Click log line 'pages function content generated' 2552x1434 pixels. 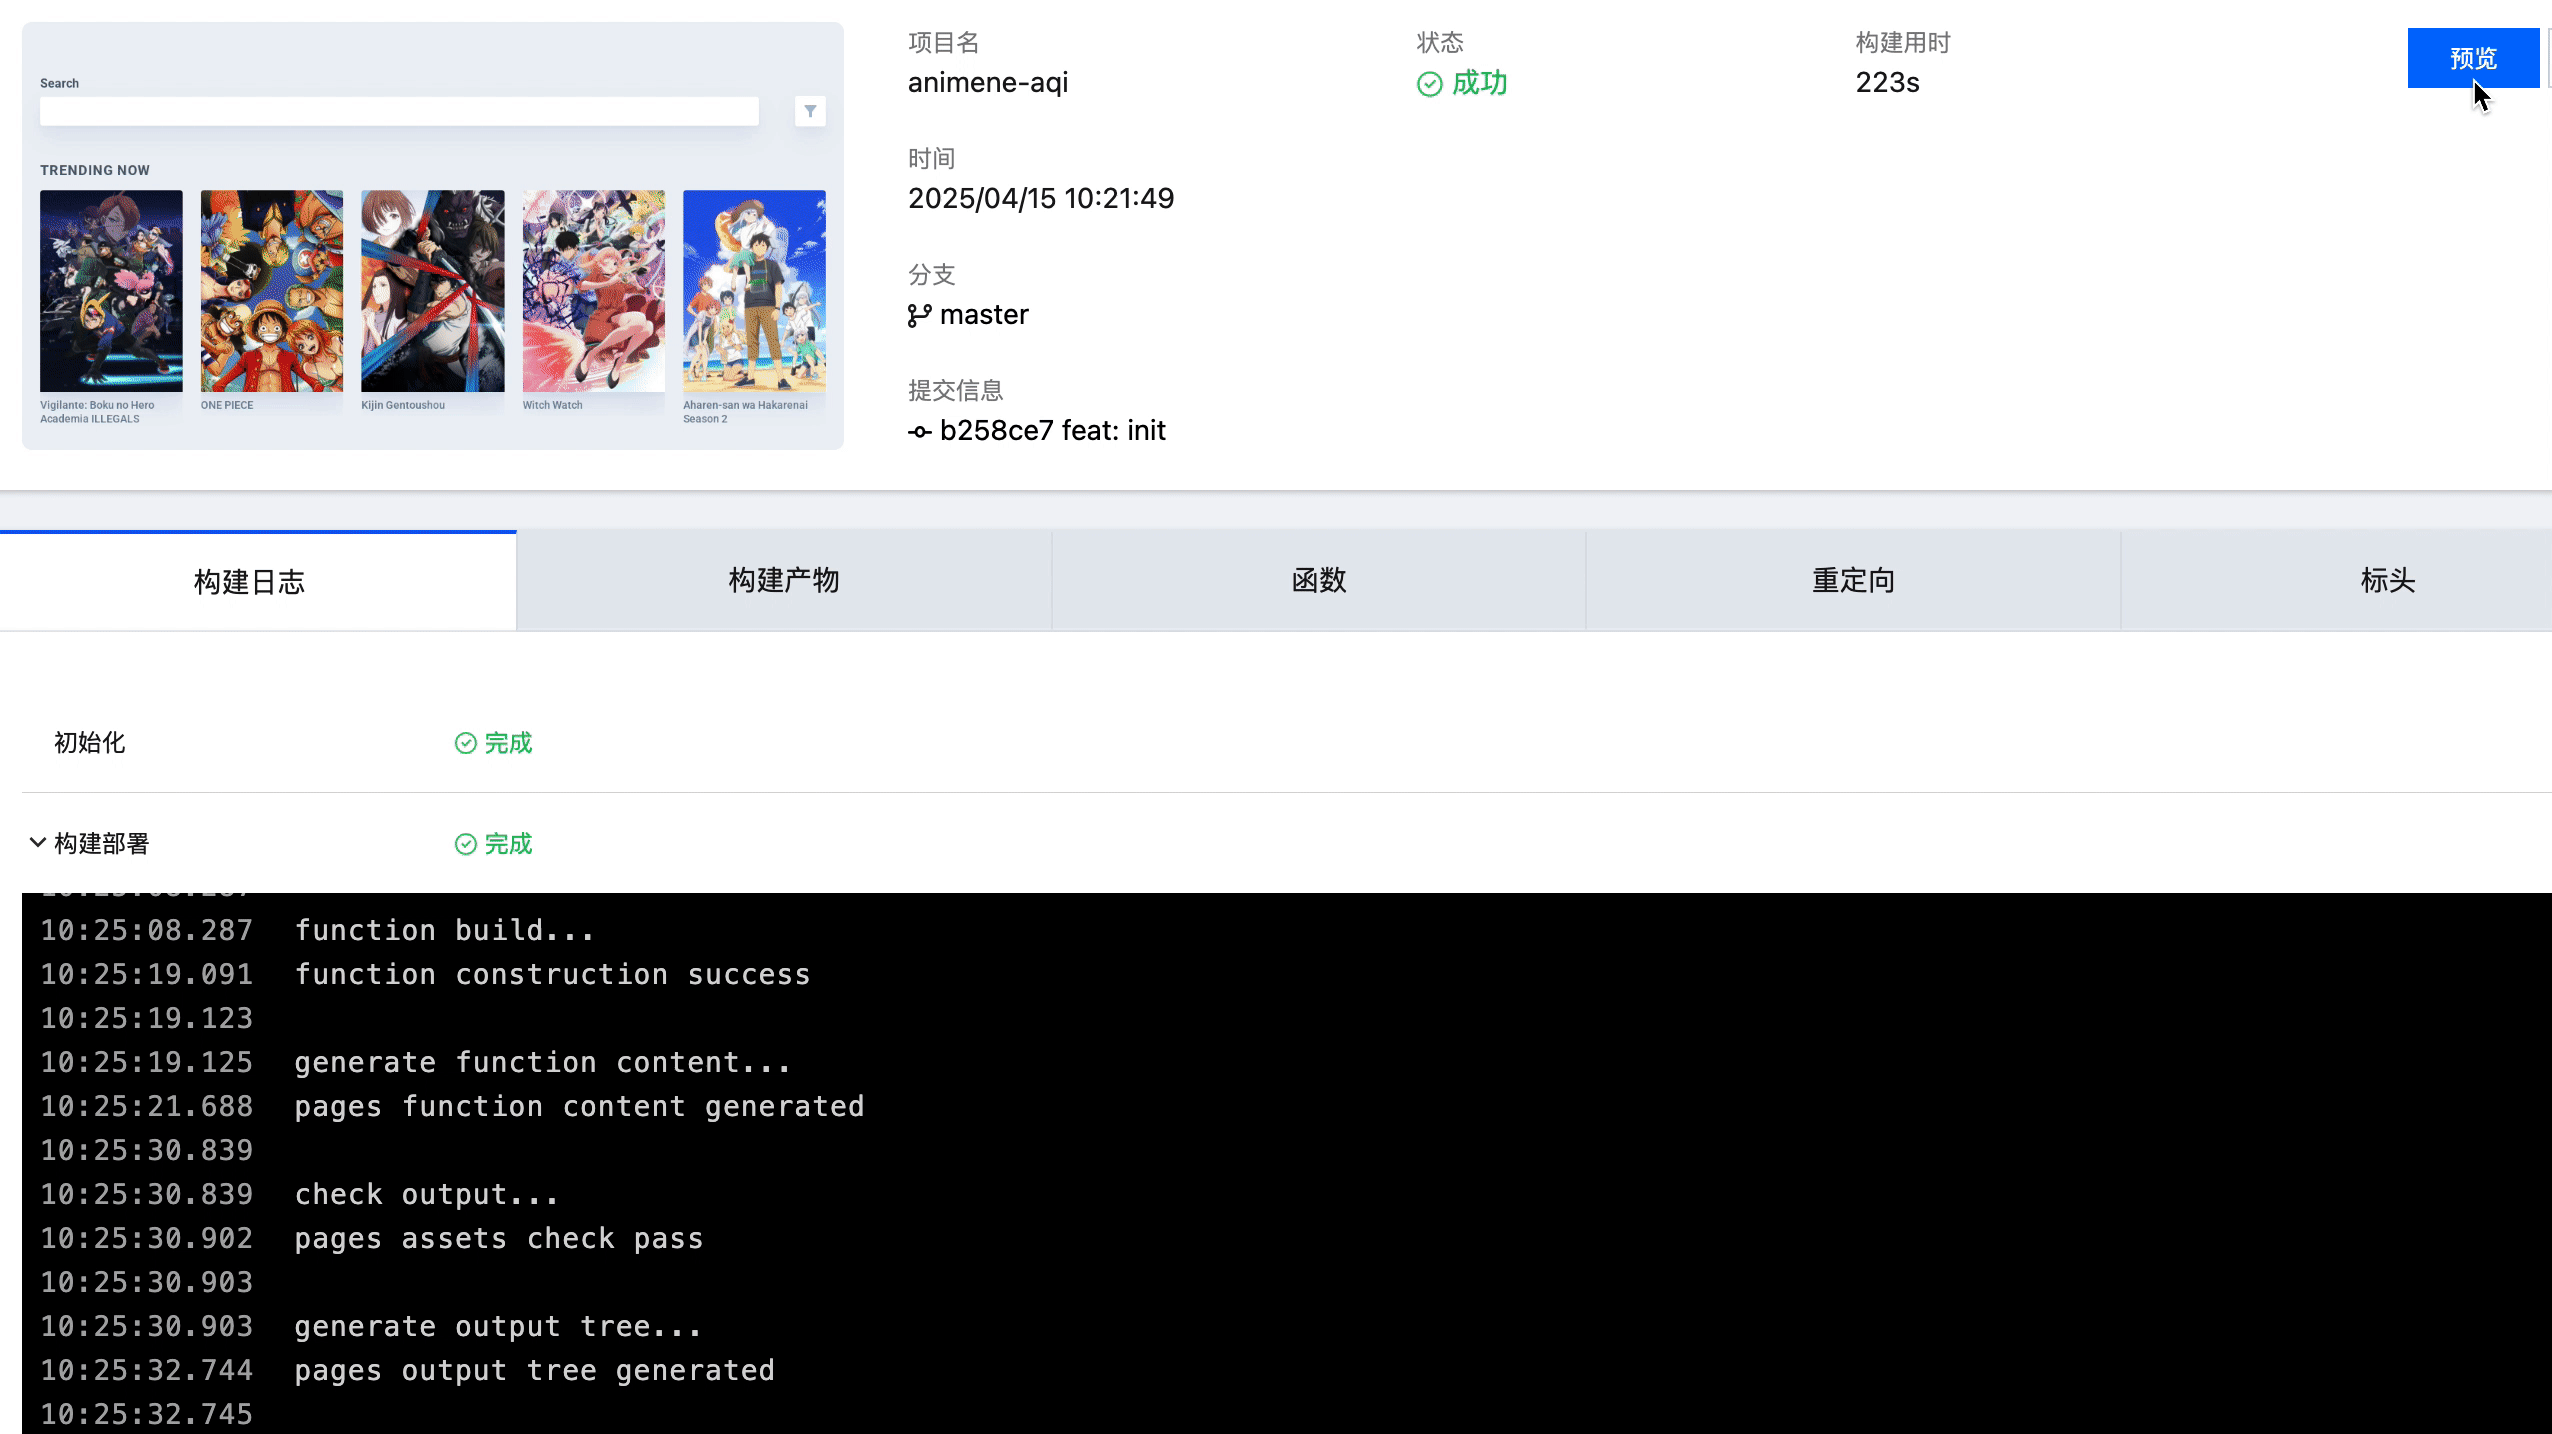579,1107
